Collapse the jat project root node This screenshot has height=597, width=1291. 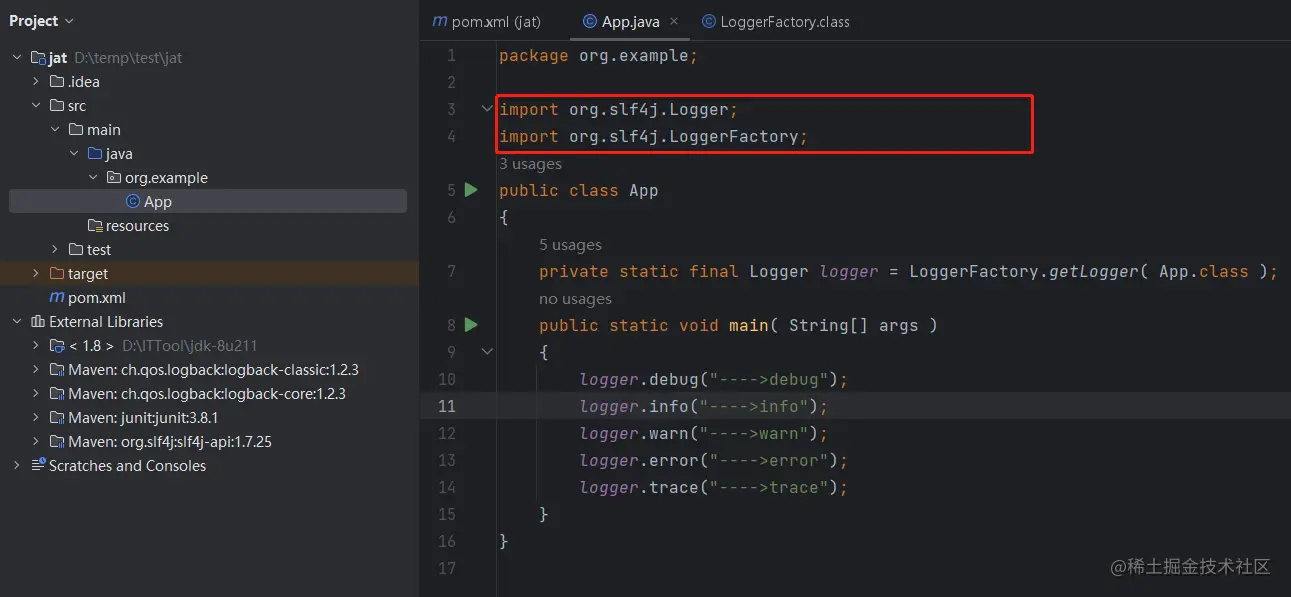(17, 58)
